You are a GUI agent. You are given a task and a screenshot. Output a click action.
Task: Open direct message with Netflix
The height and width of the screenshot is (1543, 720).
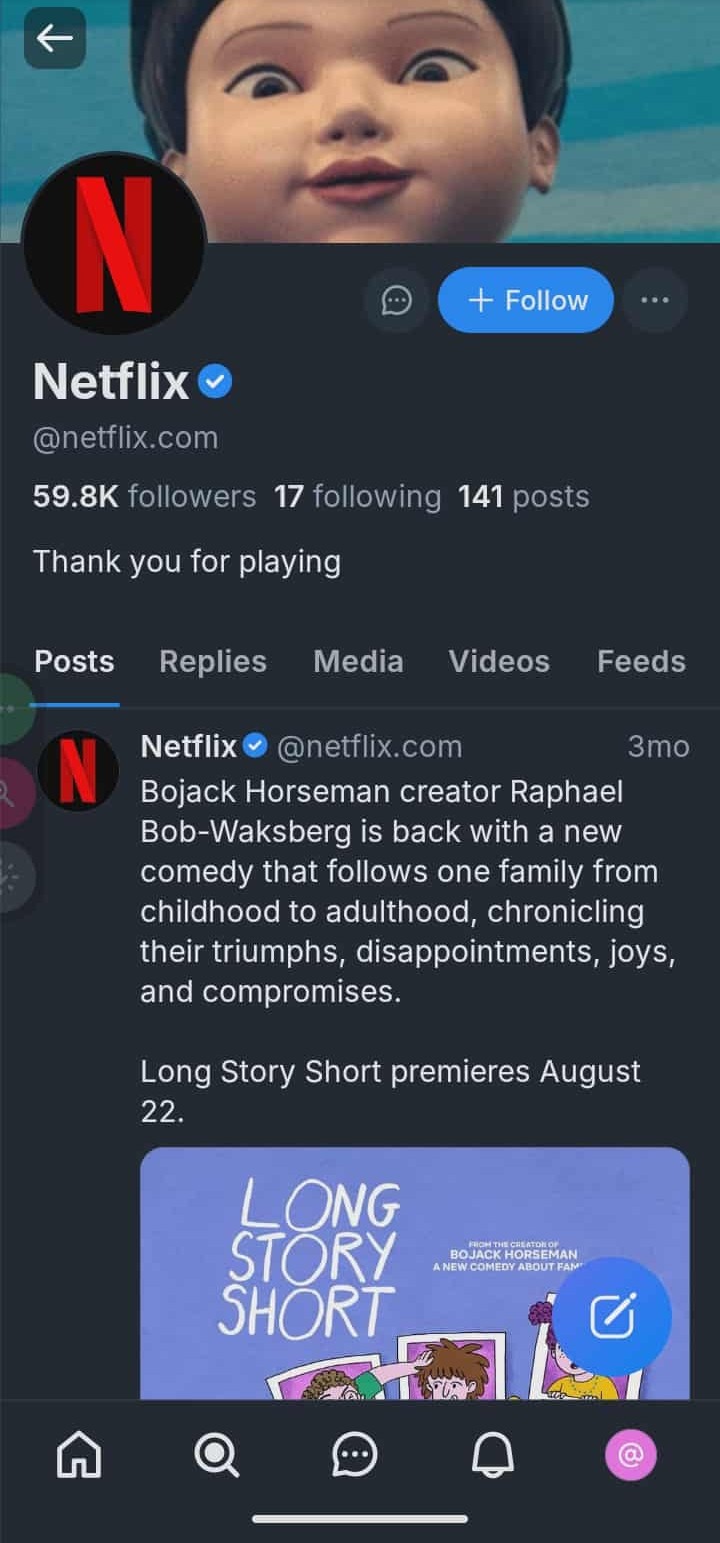coord(397,300)
